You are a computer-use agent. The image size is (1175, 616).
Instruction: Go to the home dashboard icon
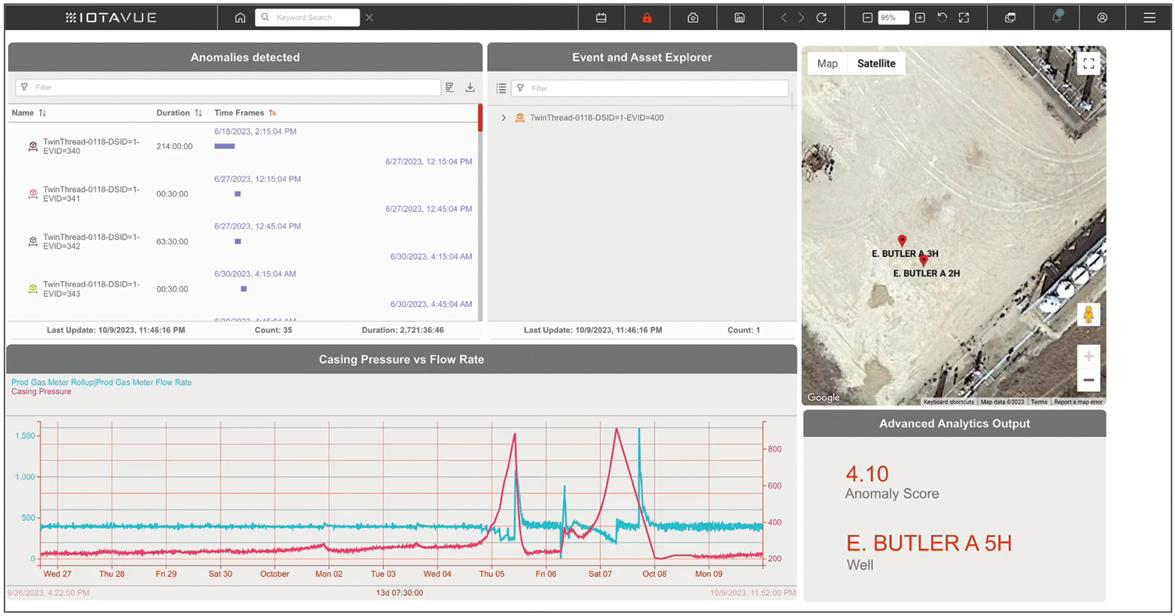click(x=240, y=18)
